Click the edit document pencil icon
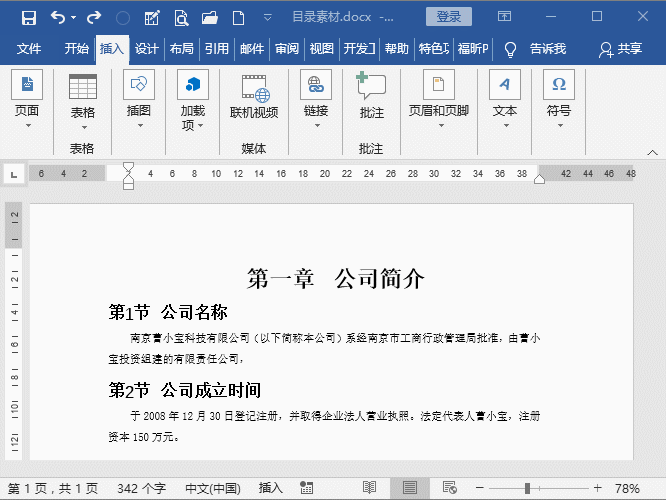This screenshot has height=500, width=666. tap(152, 18)
